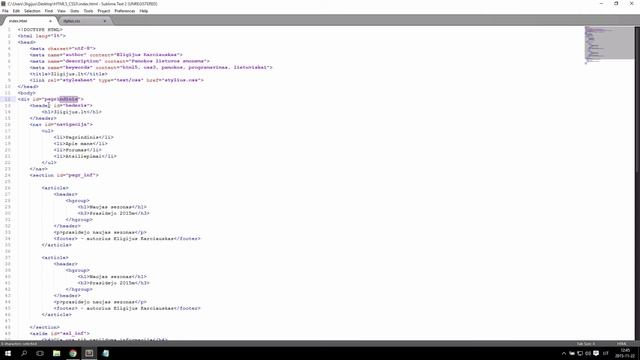Viewport: 640px width, 360px height.
Task: Click the title tag on line 8
Action: pyautogui.click(x=69, y=74)
